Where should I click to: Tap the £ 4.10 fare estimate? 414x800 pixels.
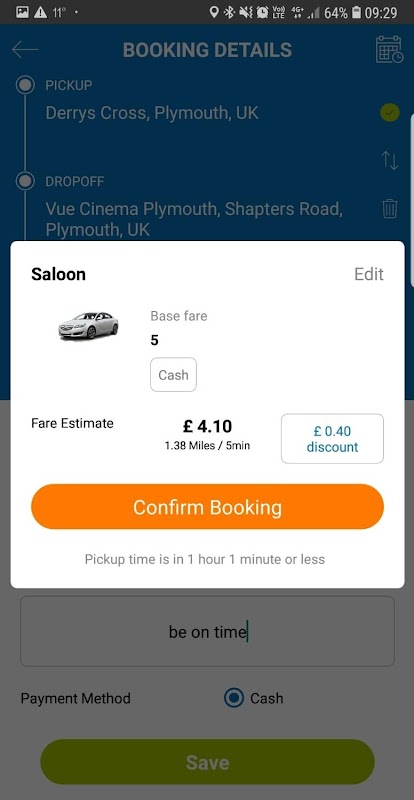207,426
